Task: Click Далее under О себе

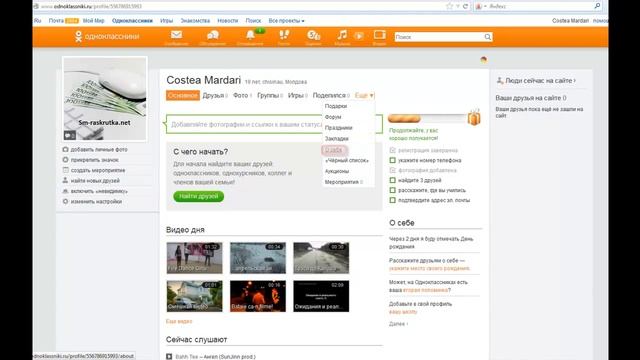Action: tap(398, 324)
